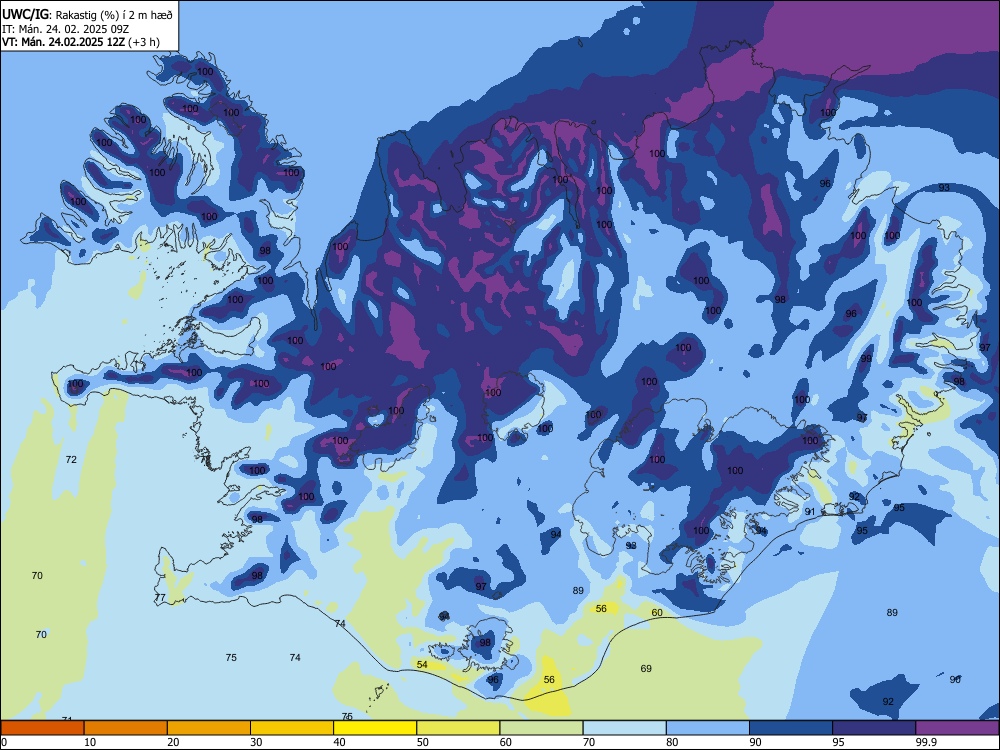Click the pale yellow 50–60 legend swatch
The width and height of the screenshot is (1000, 750).
(458, 728)
